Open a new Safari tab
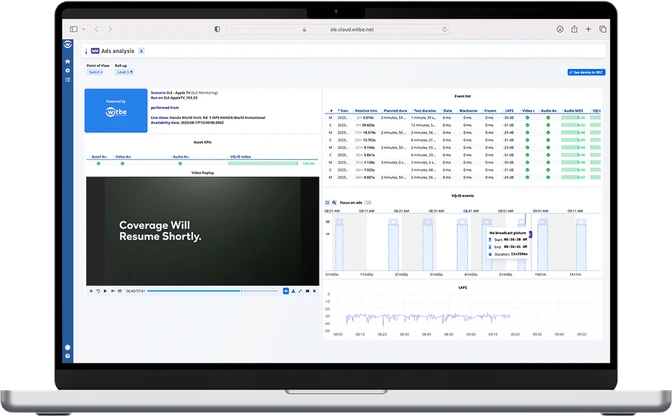 click(x=588, y=29)
